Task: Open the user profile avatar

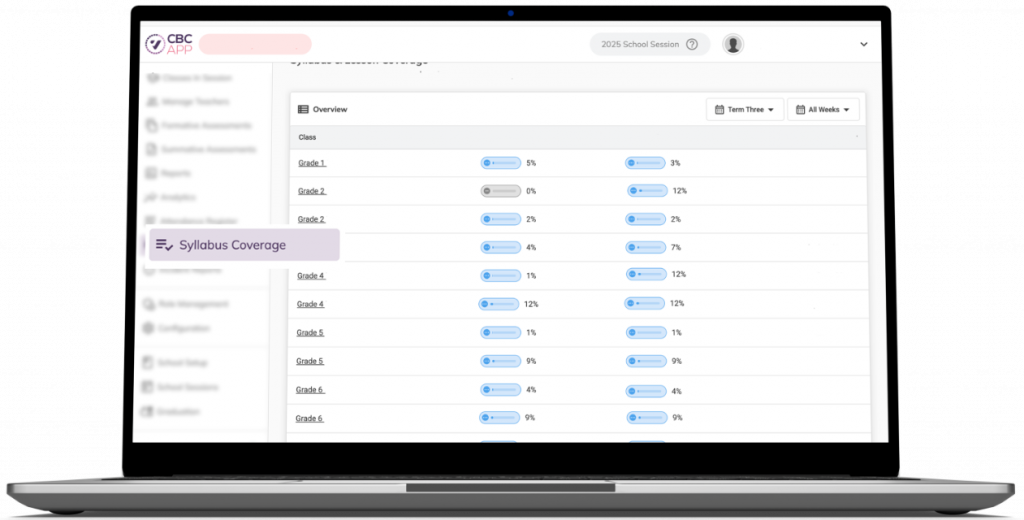Action: [734, 44]
